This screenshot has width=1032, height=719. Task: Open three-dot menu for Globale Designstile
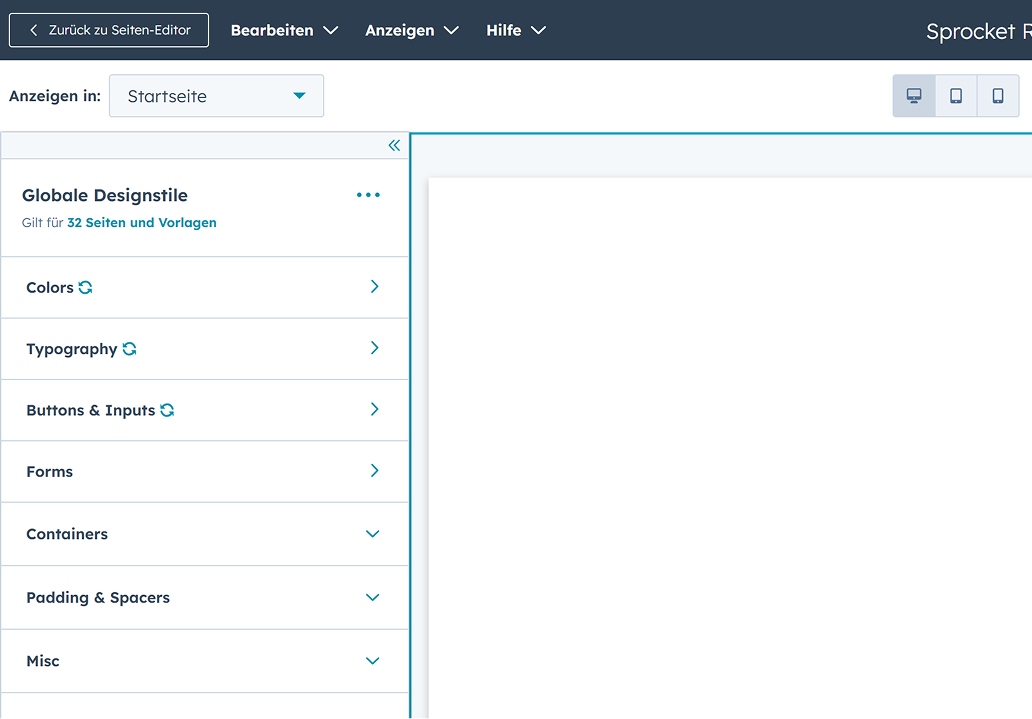[x=368, y=195]
